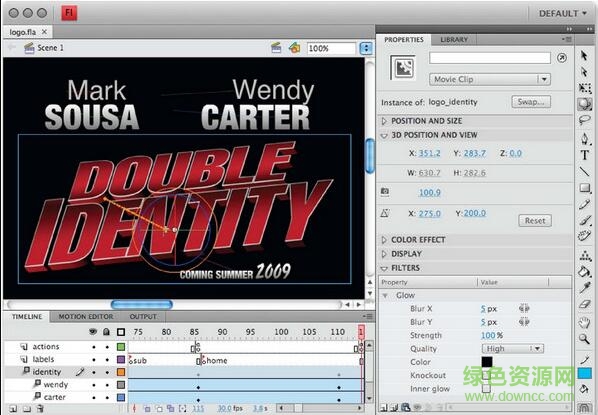Select the Pencil tool

(584, 204)
